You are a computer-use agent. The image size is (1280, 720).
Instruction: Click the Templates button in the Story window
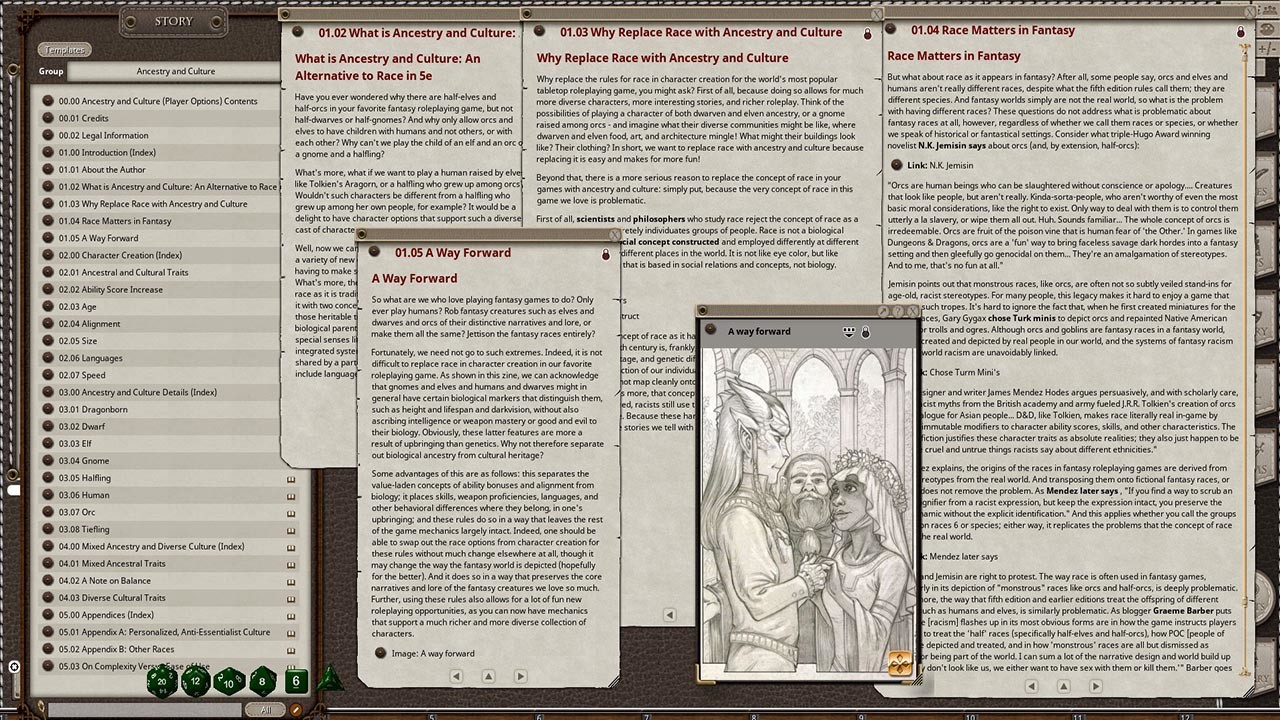tap(65, 49)
